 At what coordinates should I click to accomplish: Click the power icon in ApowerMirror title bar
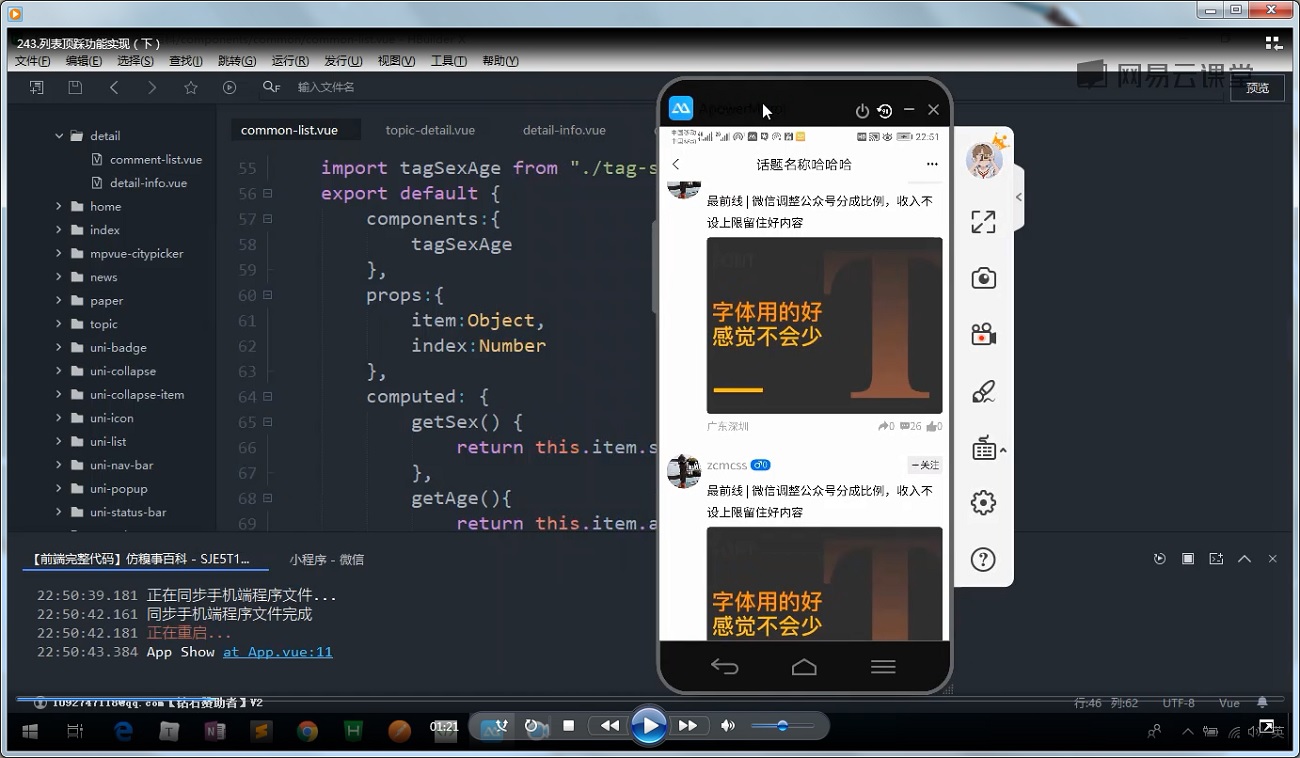[862, 110]
